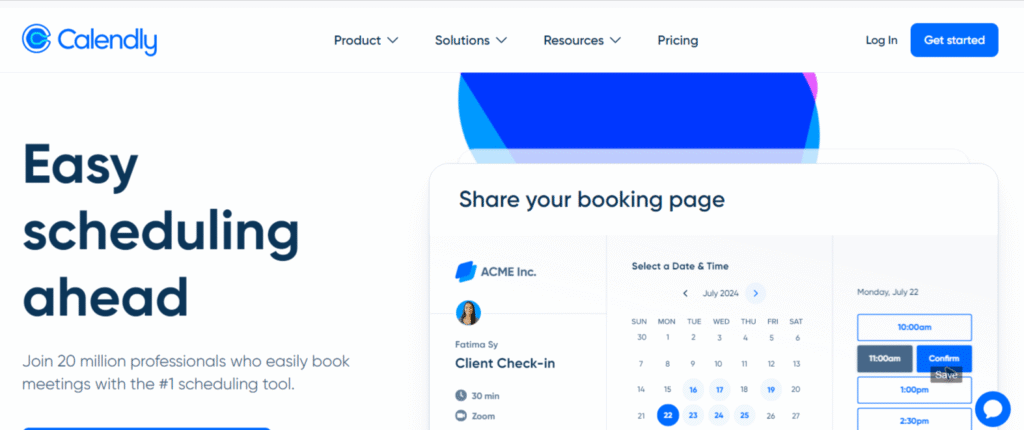Click the Get started button

[x=954, y=40]
